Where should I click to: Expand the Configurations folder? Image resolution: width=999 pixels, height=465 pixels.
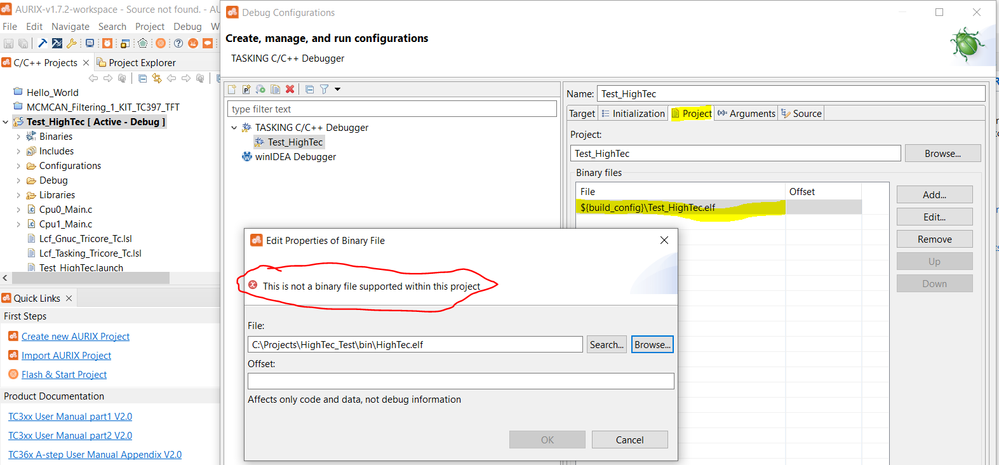click(18, 166)
